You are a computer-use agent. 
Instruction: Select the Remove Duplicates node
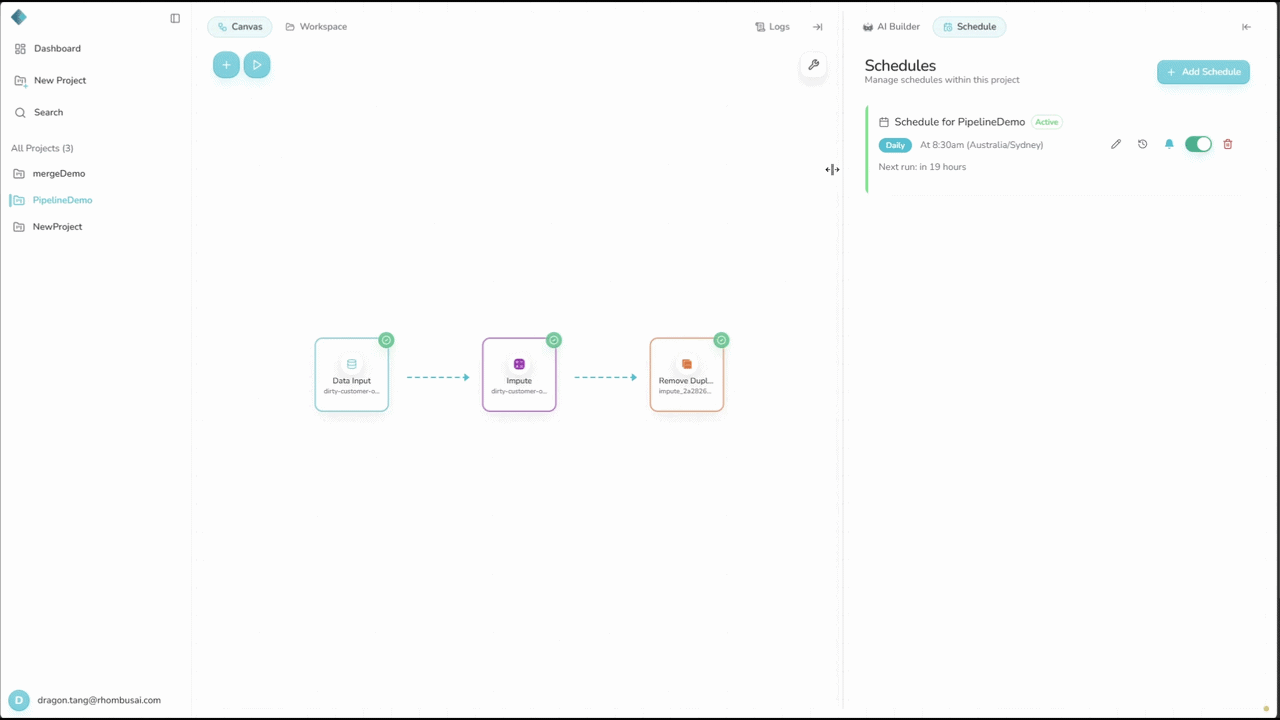point(687,374)
